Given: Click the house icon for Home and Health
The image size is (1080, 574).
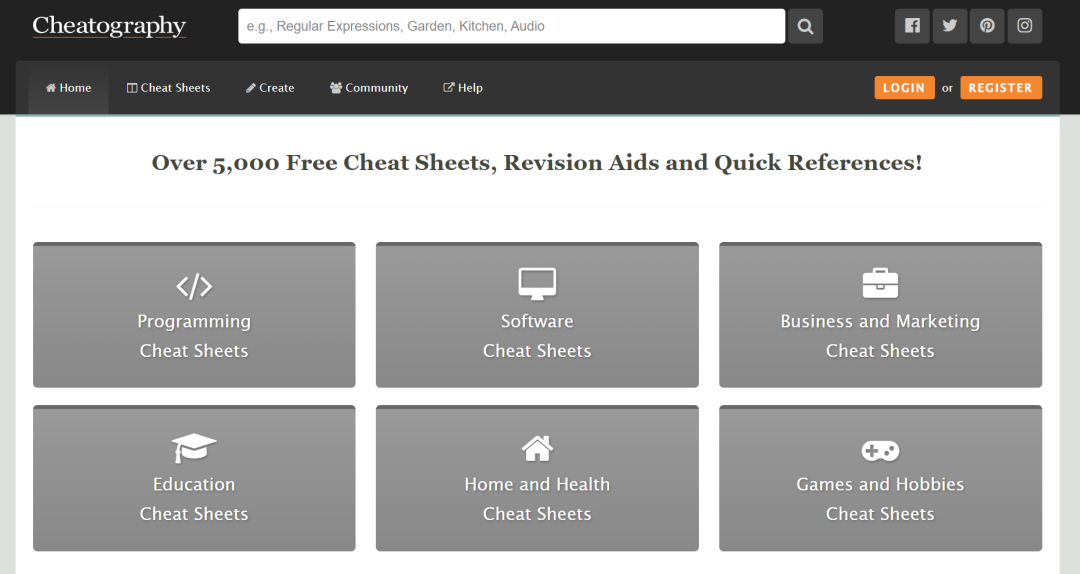Looking at the screenshot, I should click(537, 448).
